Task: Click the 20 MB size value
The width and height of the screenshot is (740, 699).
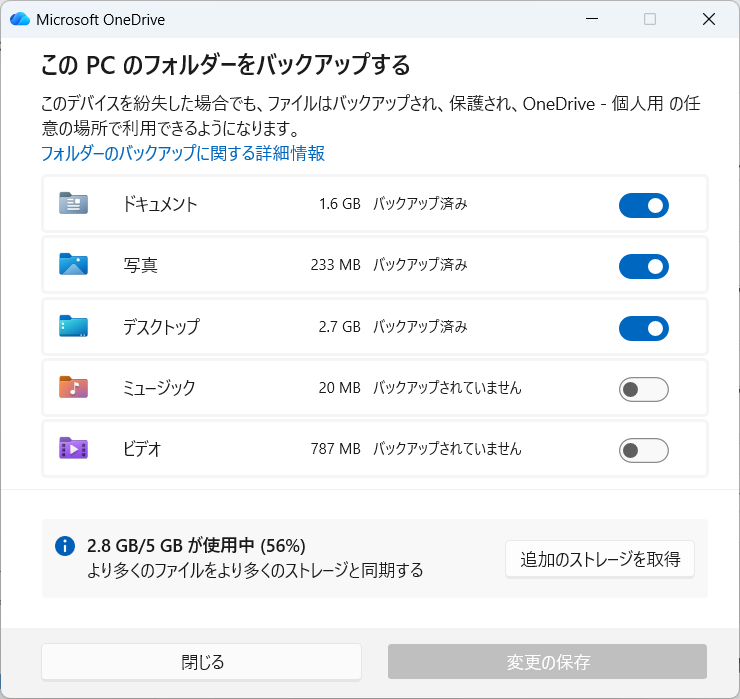Action: 339,387
